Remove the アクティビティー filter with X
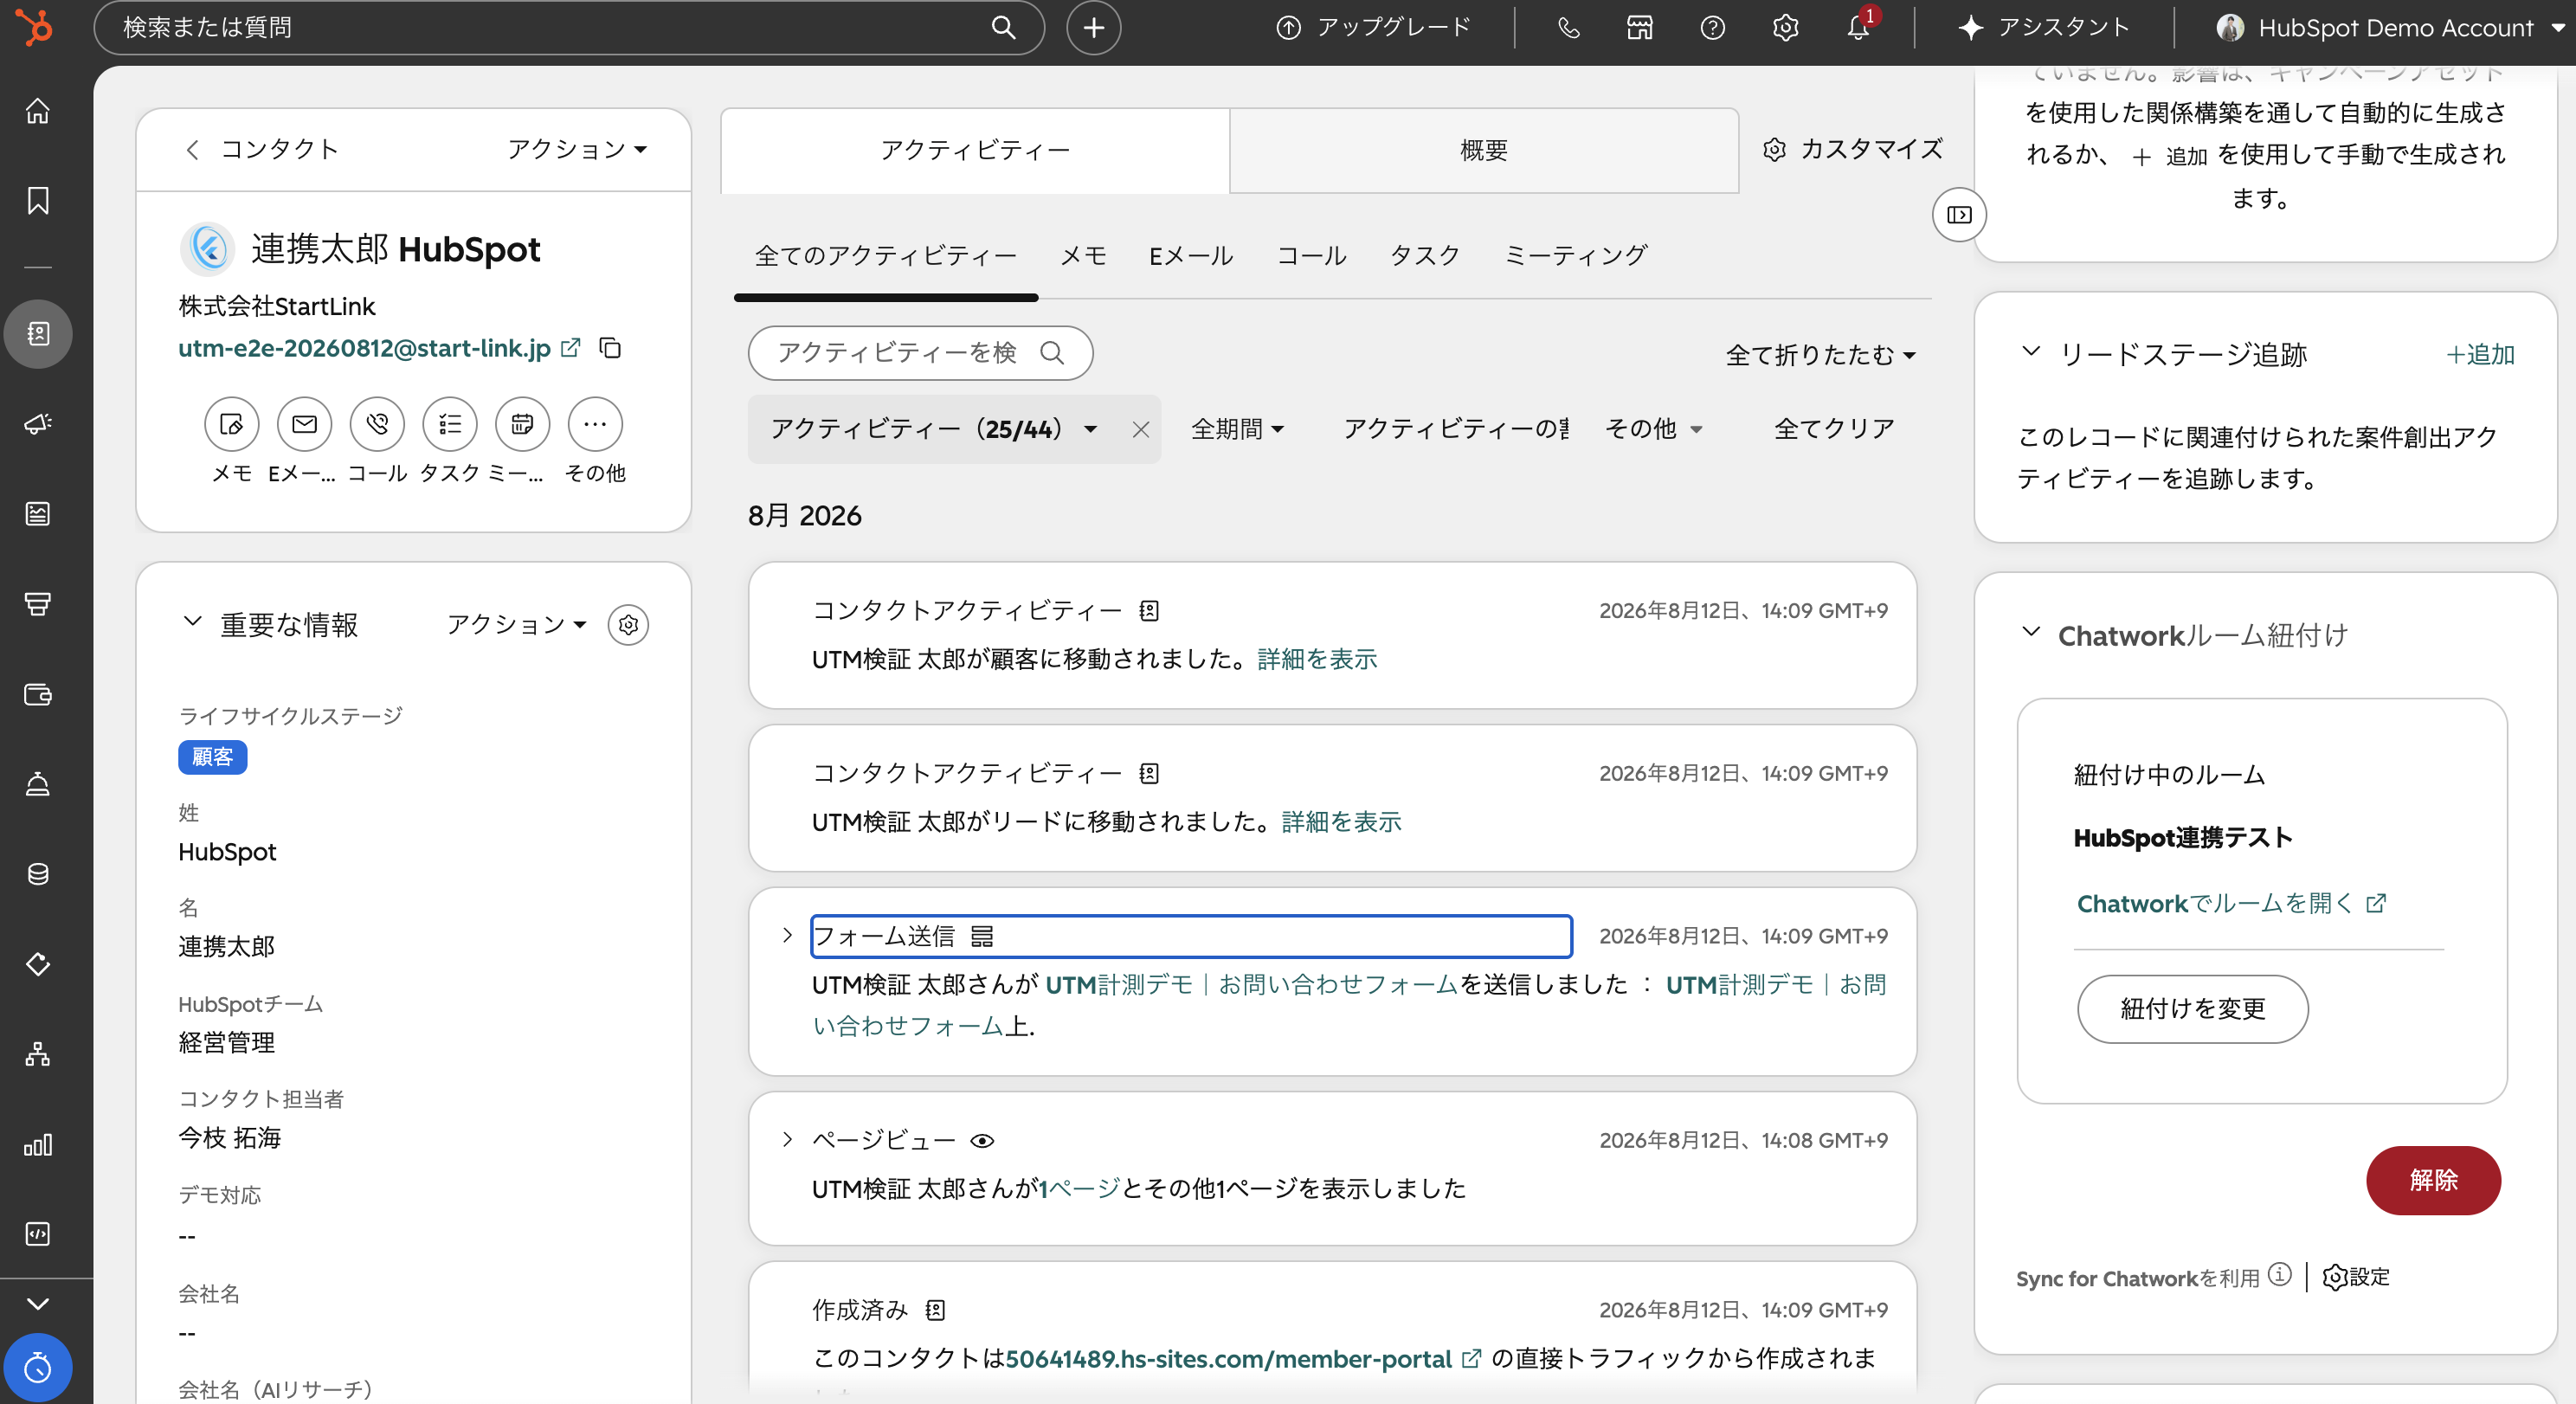 [x=1140, y=429]
